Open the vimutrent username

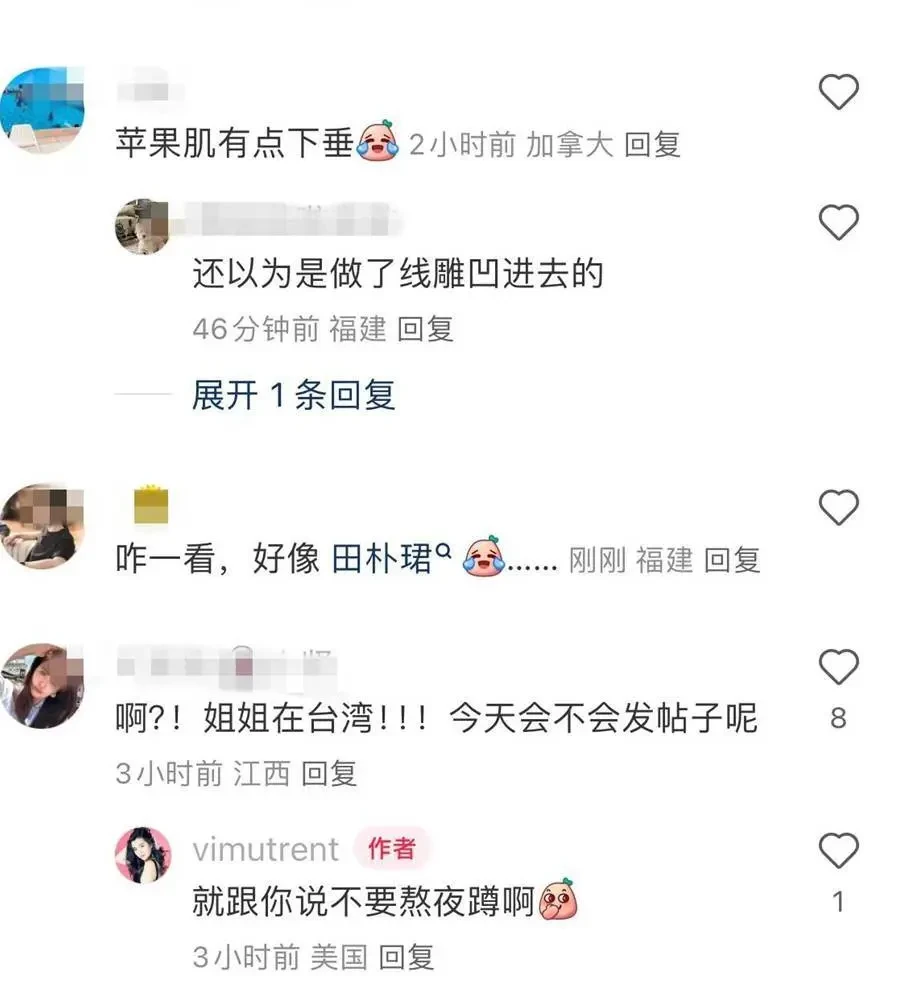265,849
